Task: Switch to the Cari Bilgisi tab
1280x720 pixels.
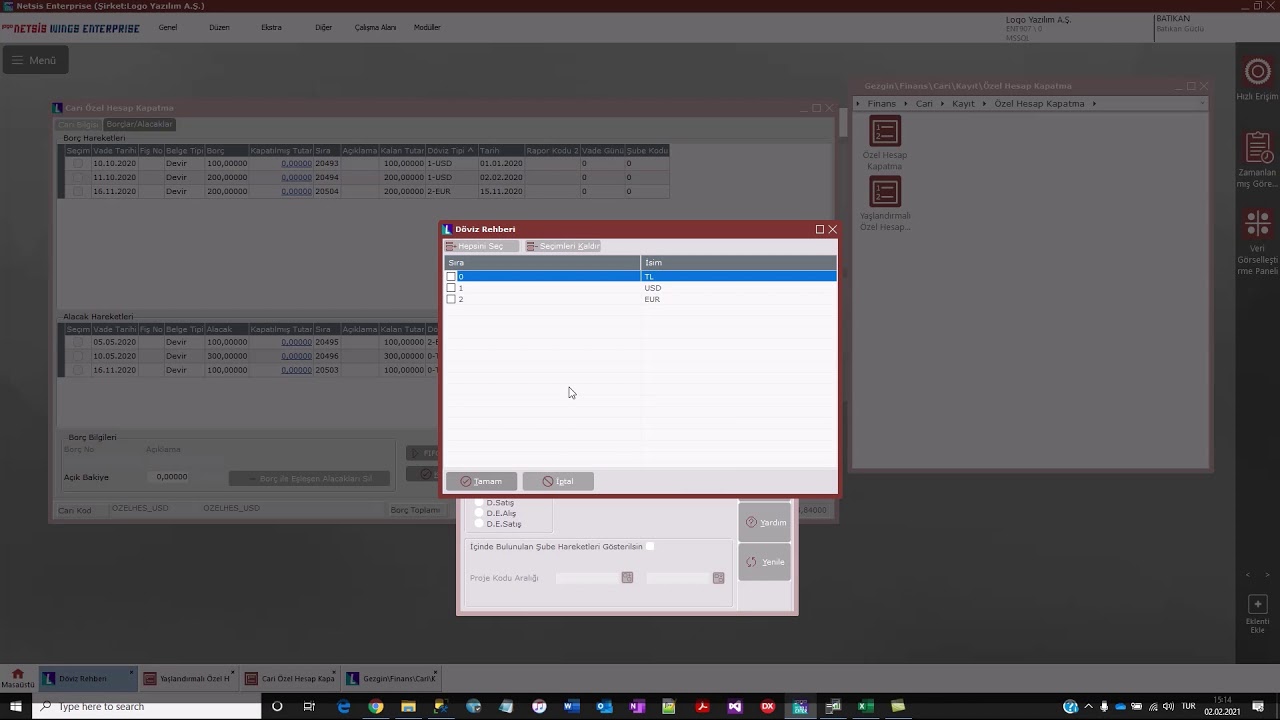Action: [x=78, y=124]
